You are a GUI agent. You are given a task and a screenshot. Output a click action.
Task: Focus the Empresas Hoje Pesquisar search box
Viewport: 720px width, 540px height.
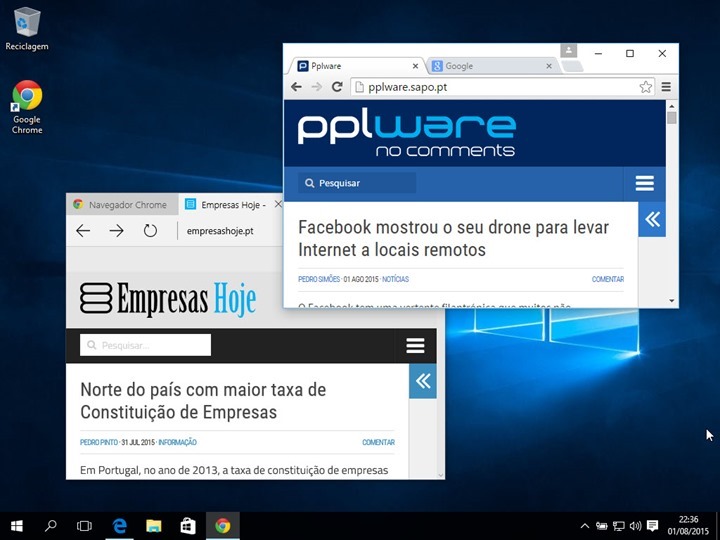tap(145, 345)
